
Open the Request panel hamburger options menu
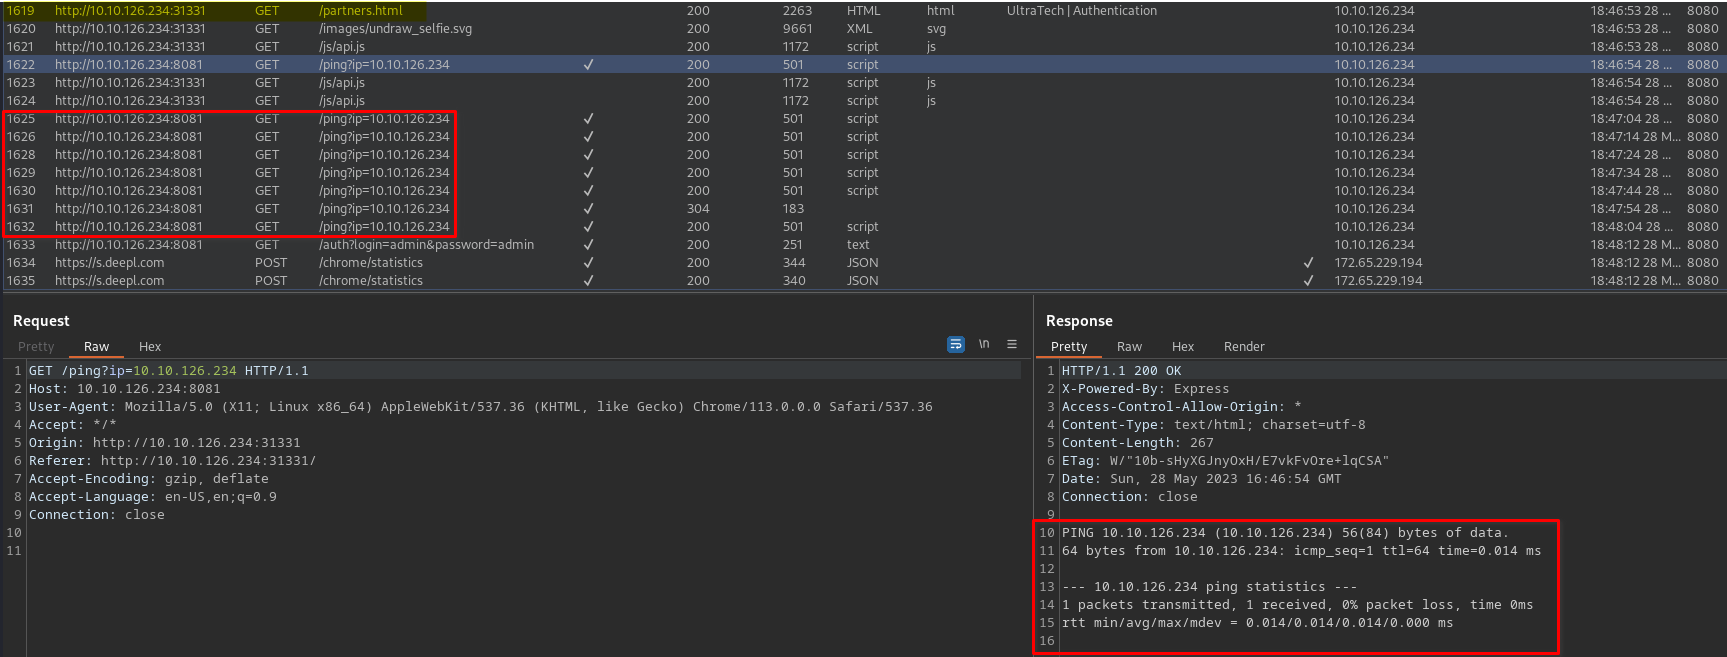coord(1012,344)
